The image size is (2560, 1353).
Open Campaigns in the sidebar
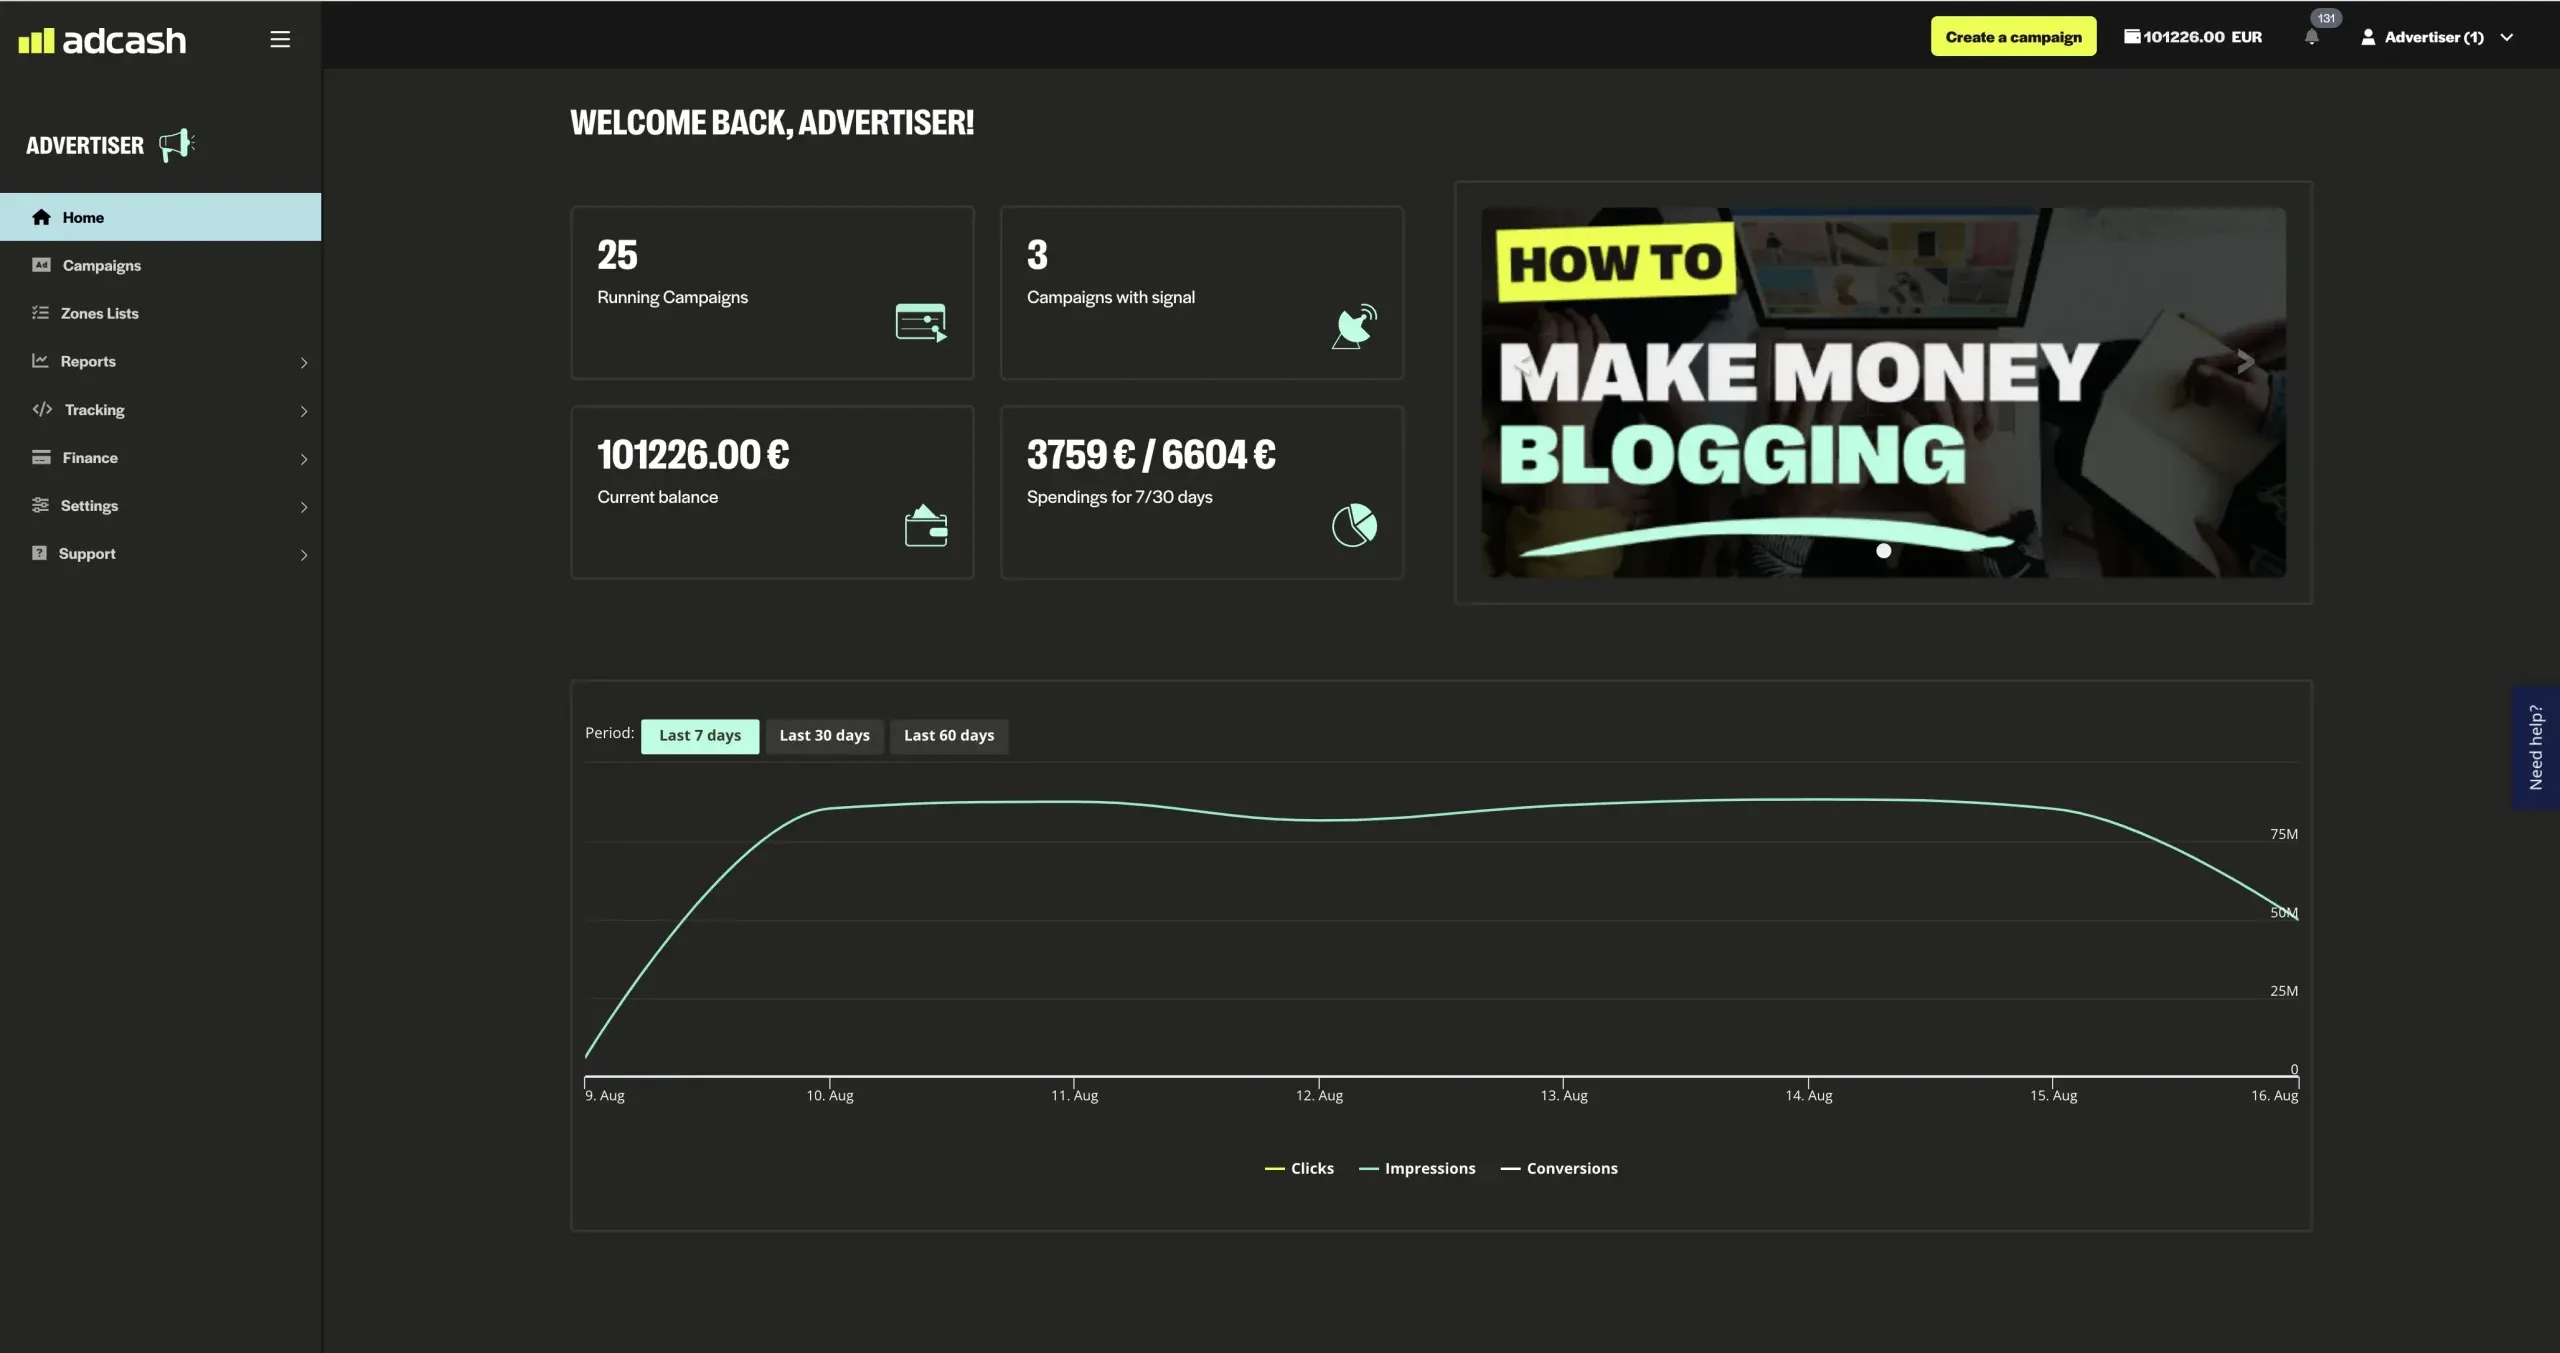pyautogui.click(x=101, y=265)
